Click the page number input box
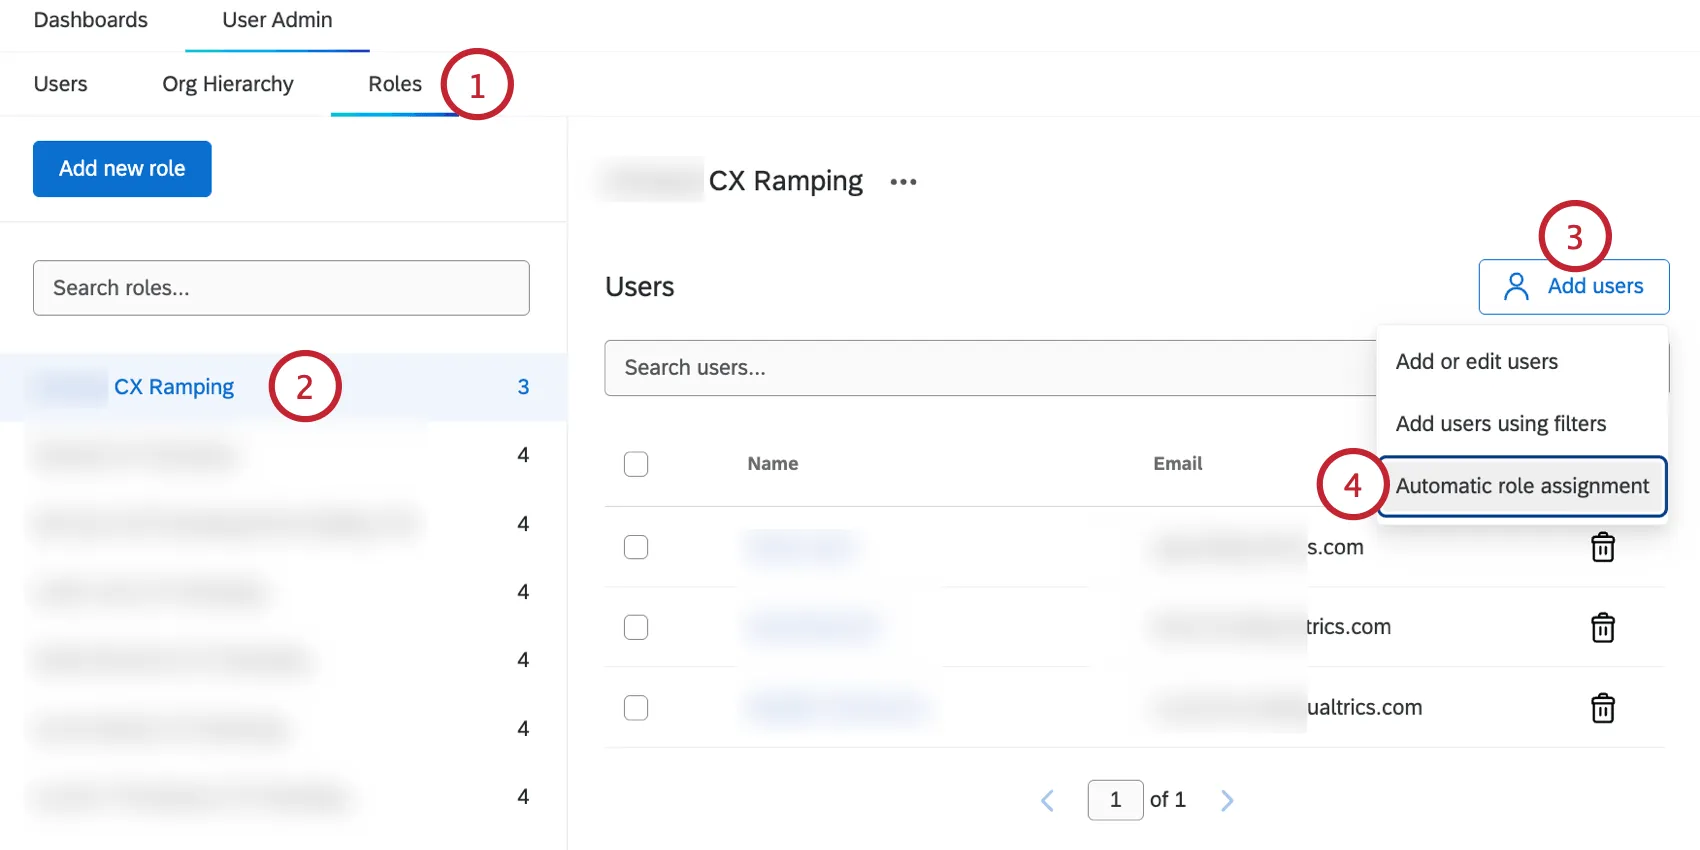Image resolution: width=1700 pixels, height=850 pixels. (1115, 800)
